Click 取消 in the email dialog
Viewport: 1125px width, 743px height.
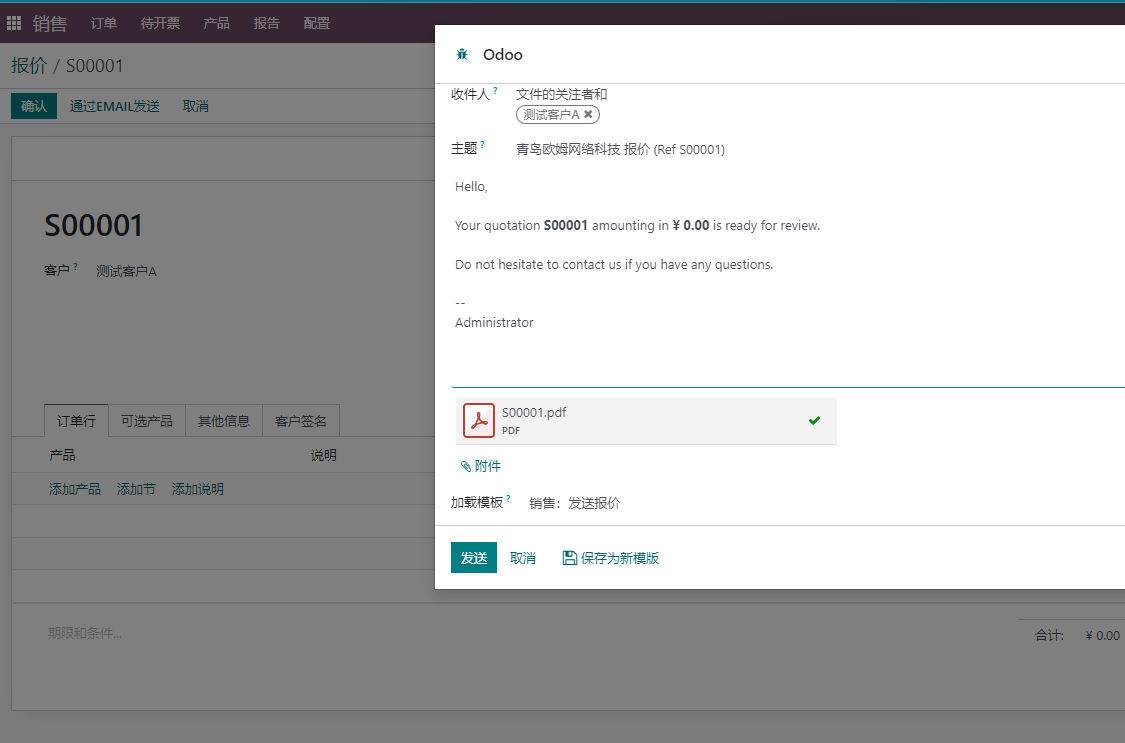522,558
